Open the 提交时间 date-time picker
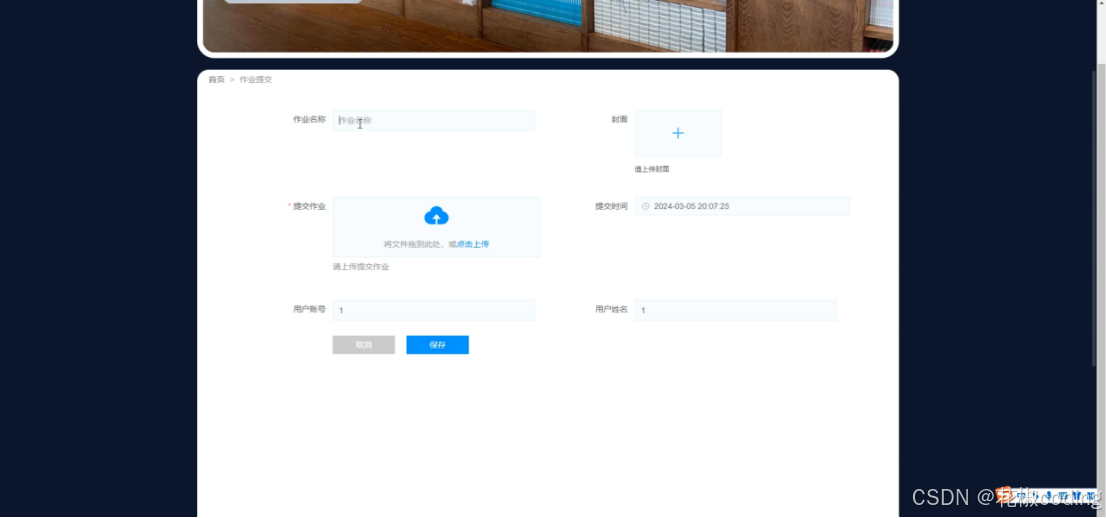The image size is (1106, 518). (742, 206)
